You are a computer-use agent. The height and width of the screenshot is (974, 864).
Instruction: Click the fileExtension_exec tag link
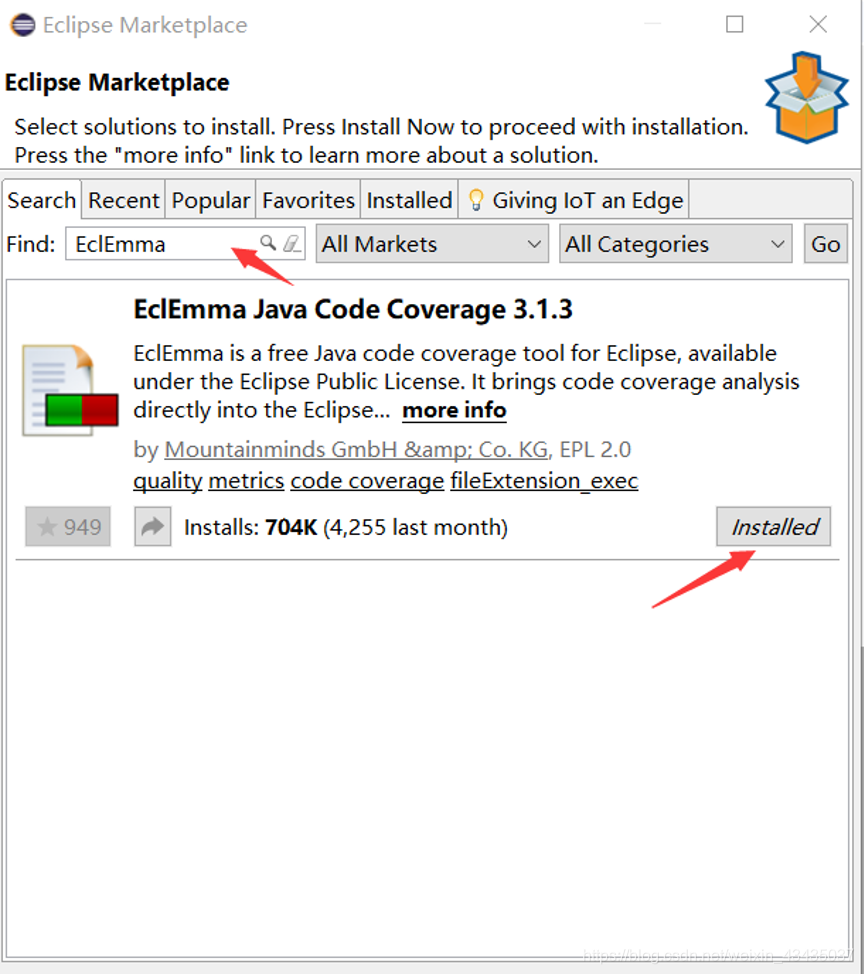(x=544, y=481)
